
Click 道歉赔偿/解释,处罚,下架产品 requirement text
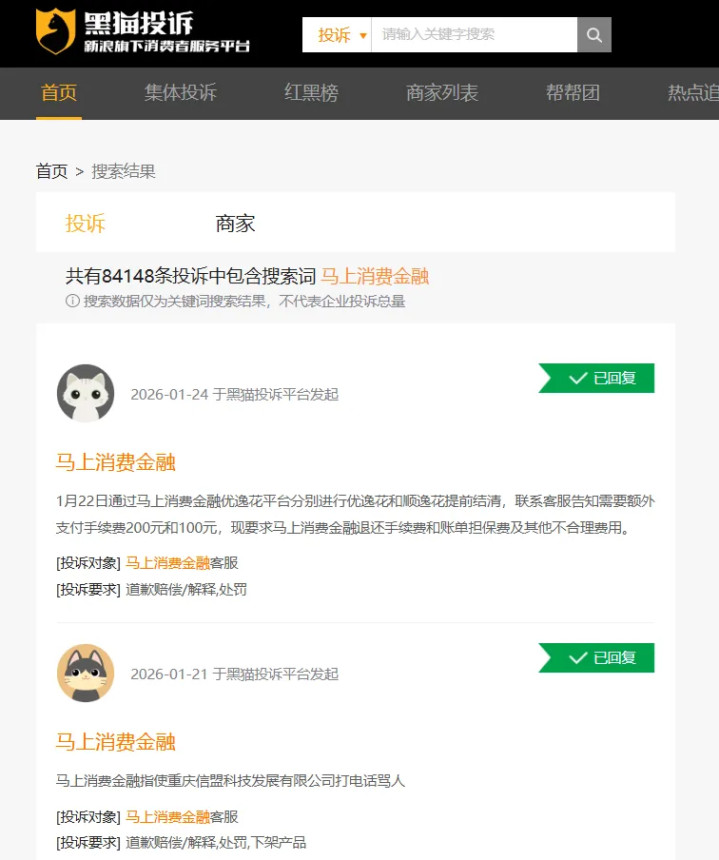click(216, 843)
